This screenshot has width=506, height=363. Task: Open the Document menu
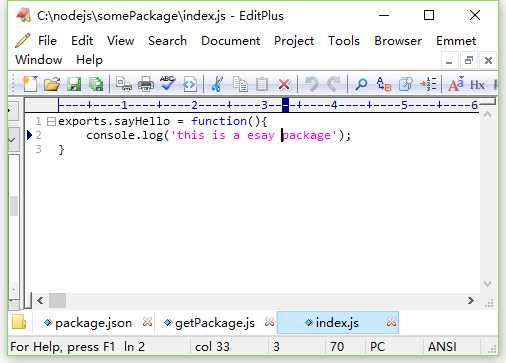[x=231, y=41]
